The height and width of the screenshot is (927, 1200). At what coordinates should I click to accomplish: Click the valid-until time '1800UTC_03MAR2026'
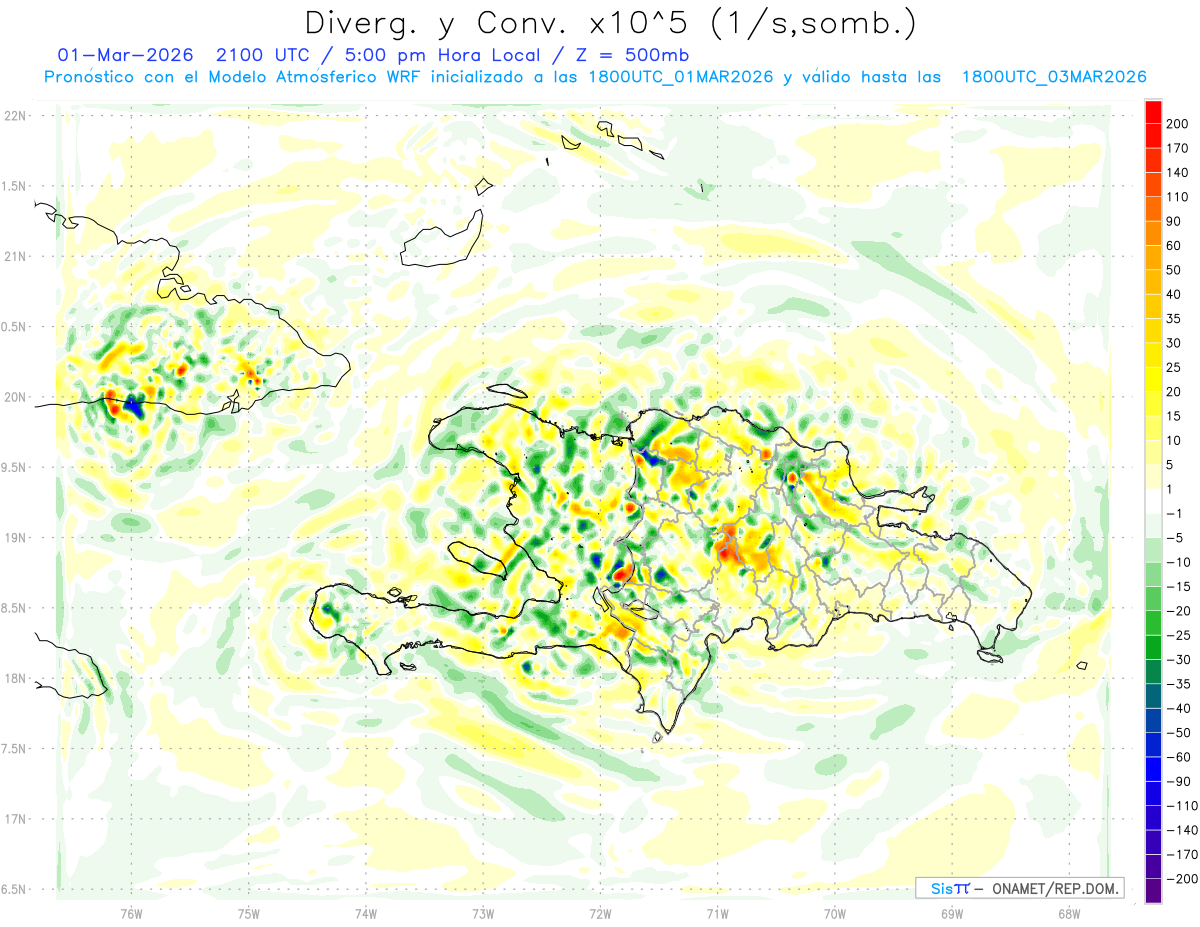coord(1054,77)
